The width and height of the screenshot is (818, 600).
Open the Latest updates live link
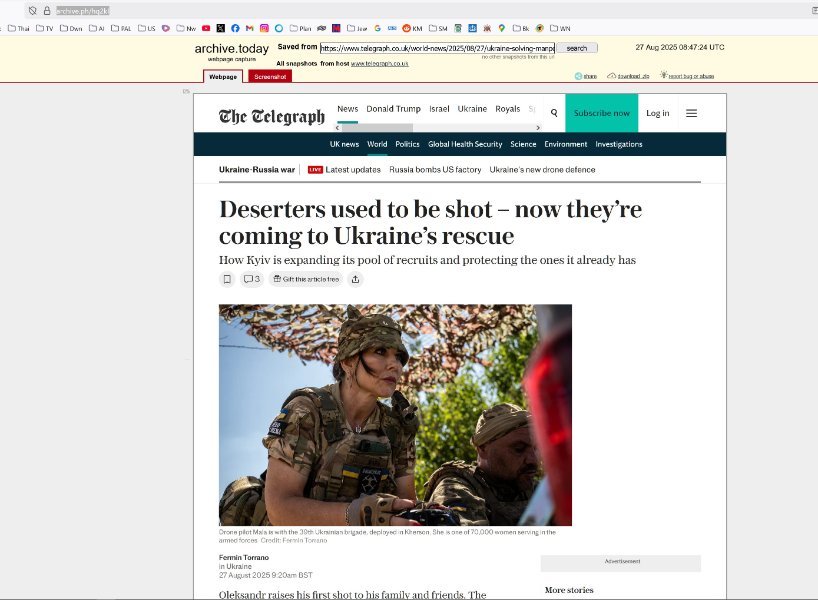click(345, 170)
